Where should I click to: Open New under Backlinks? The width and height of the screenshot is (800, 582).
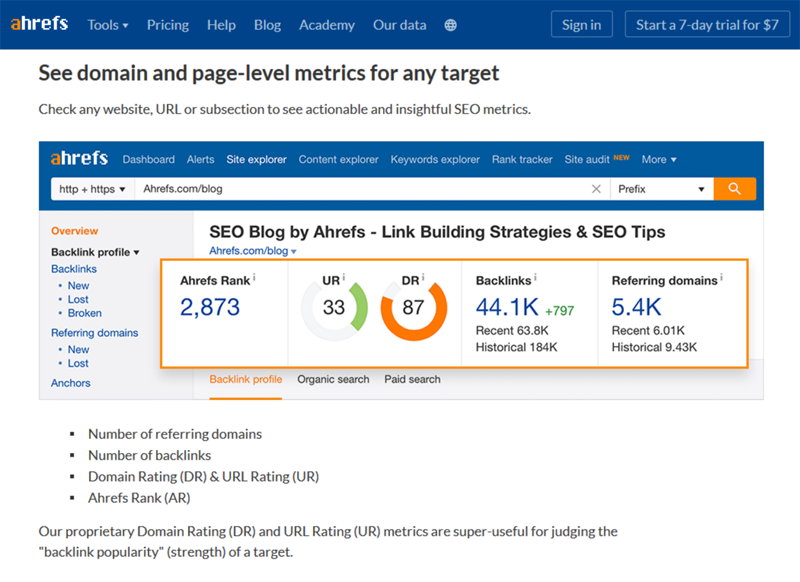pos(79,286)
